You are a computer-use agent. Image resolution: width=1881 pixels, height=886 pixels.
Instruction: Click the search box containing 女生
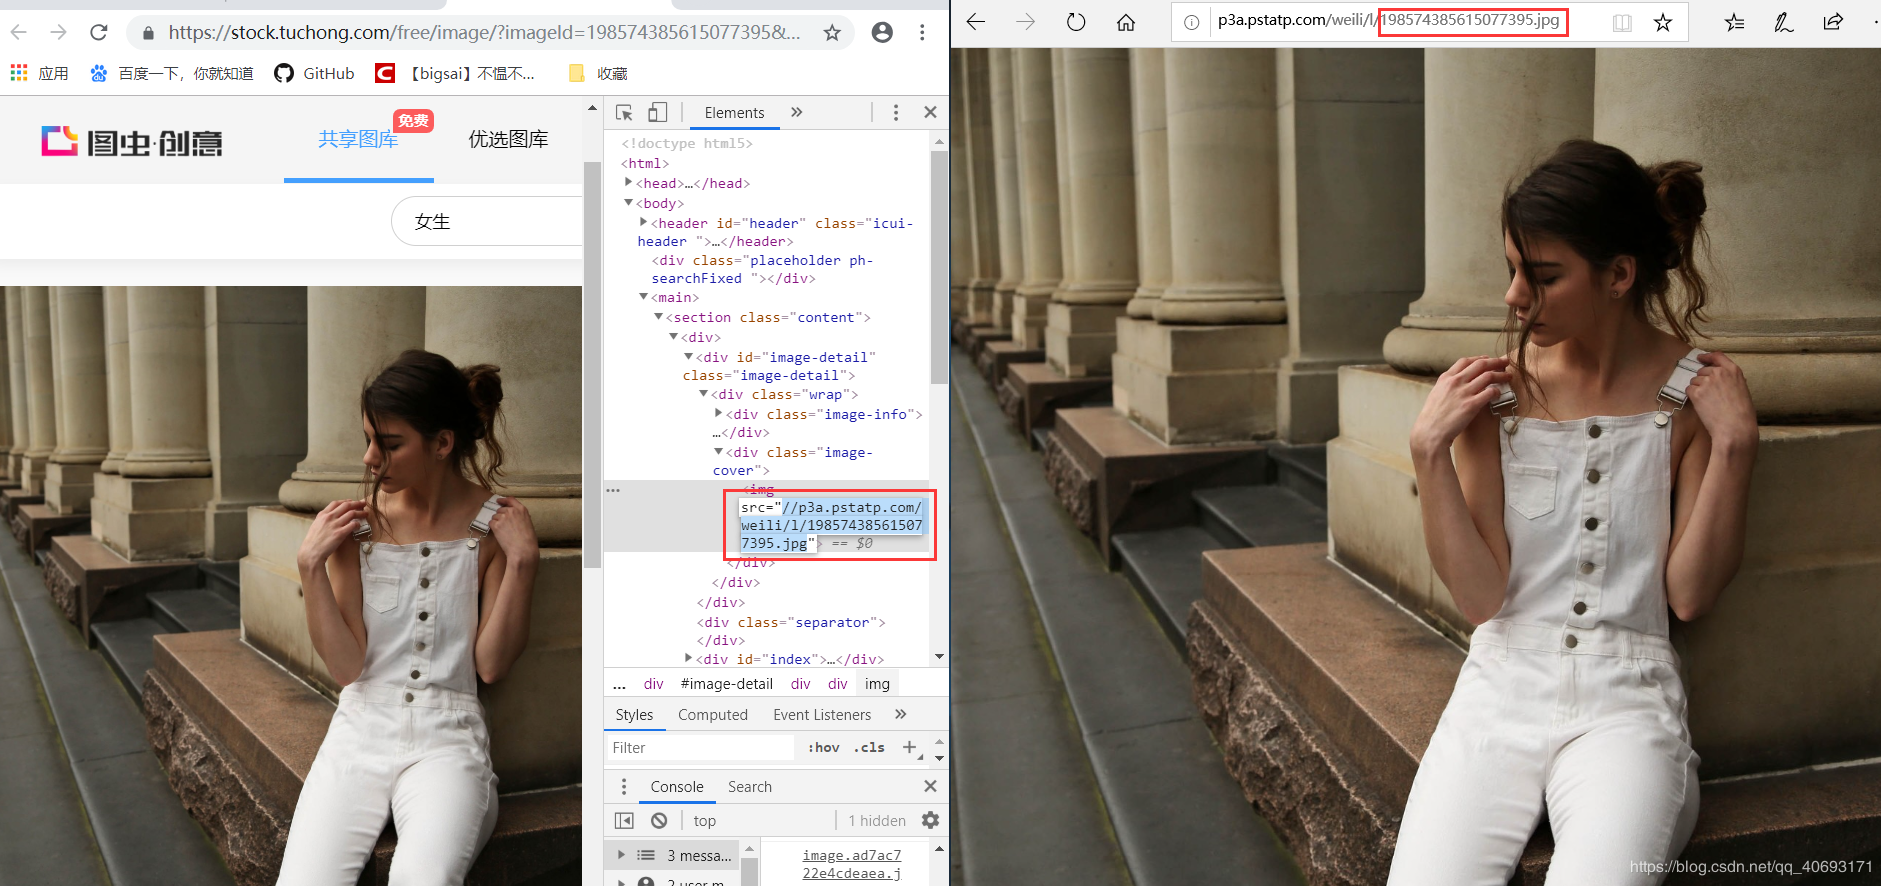coord(487,221)
